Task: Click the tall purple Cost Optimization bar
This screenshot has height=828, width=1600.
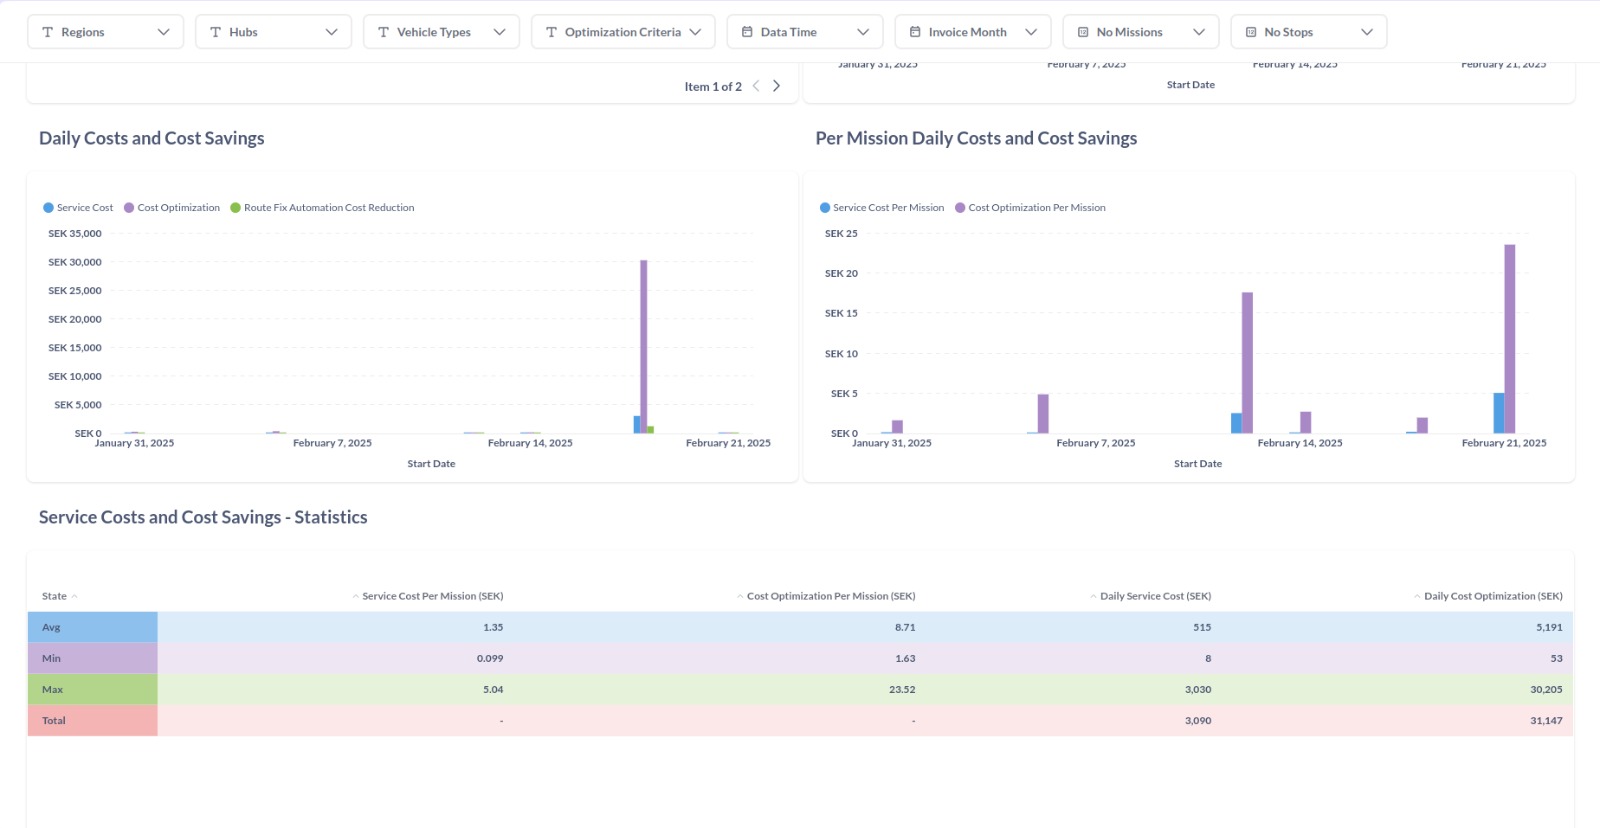Action: tap(644, 346)
